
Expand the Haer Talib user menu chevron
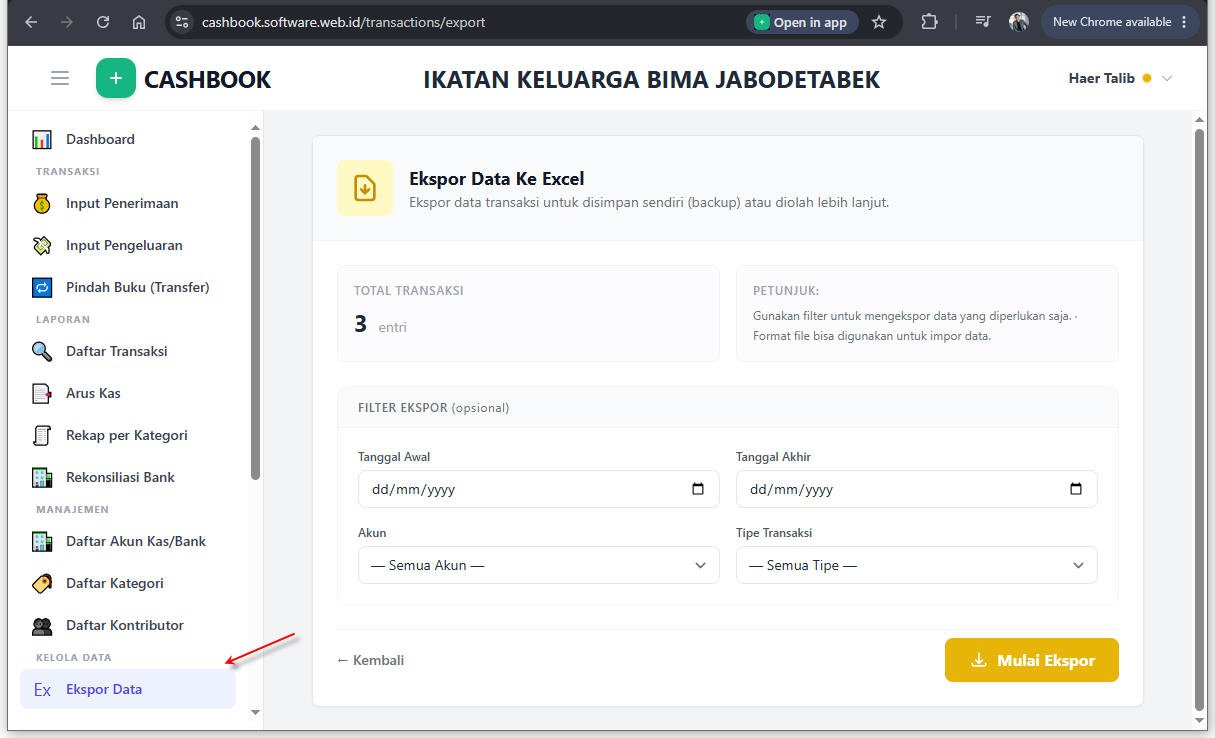click(x=1166, y=78)
